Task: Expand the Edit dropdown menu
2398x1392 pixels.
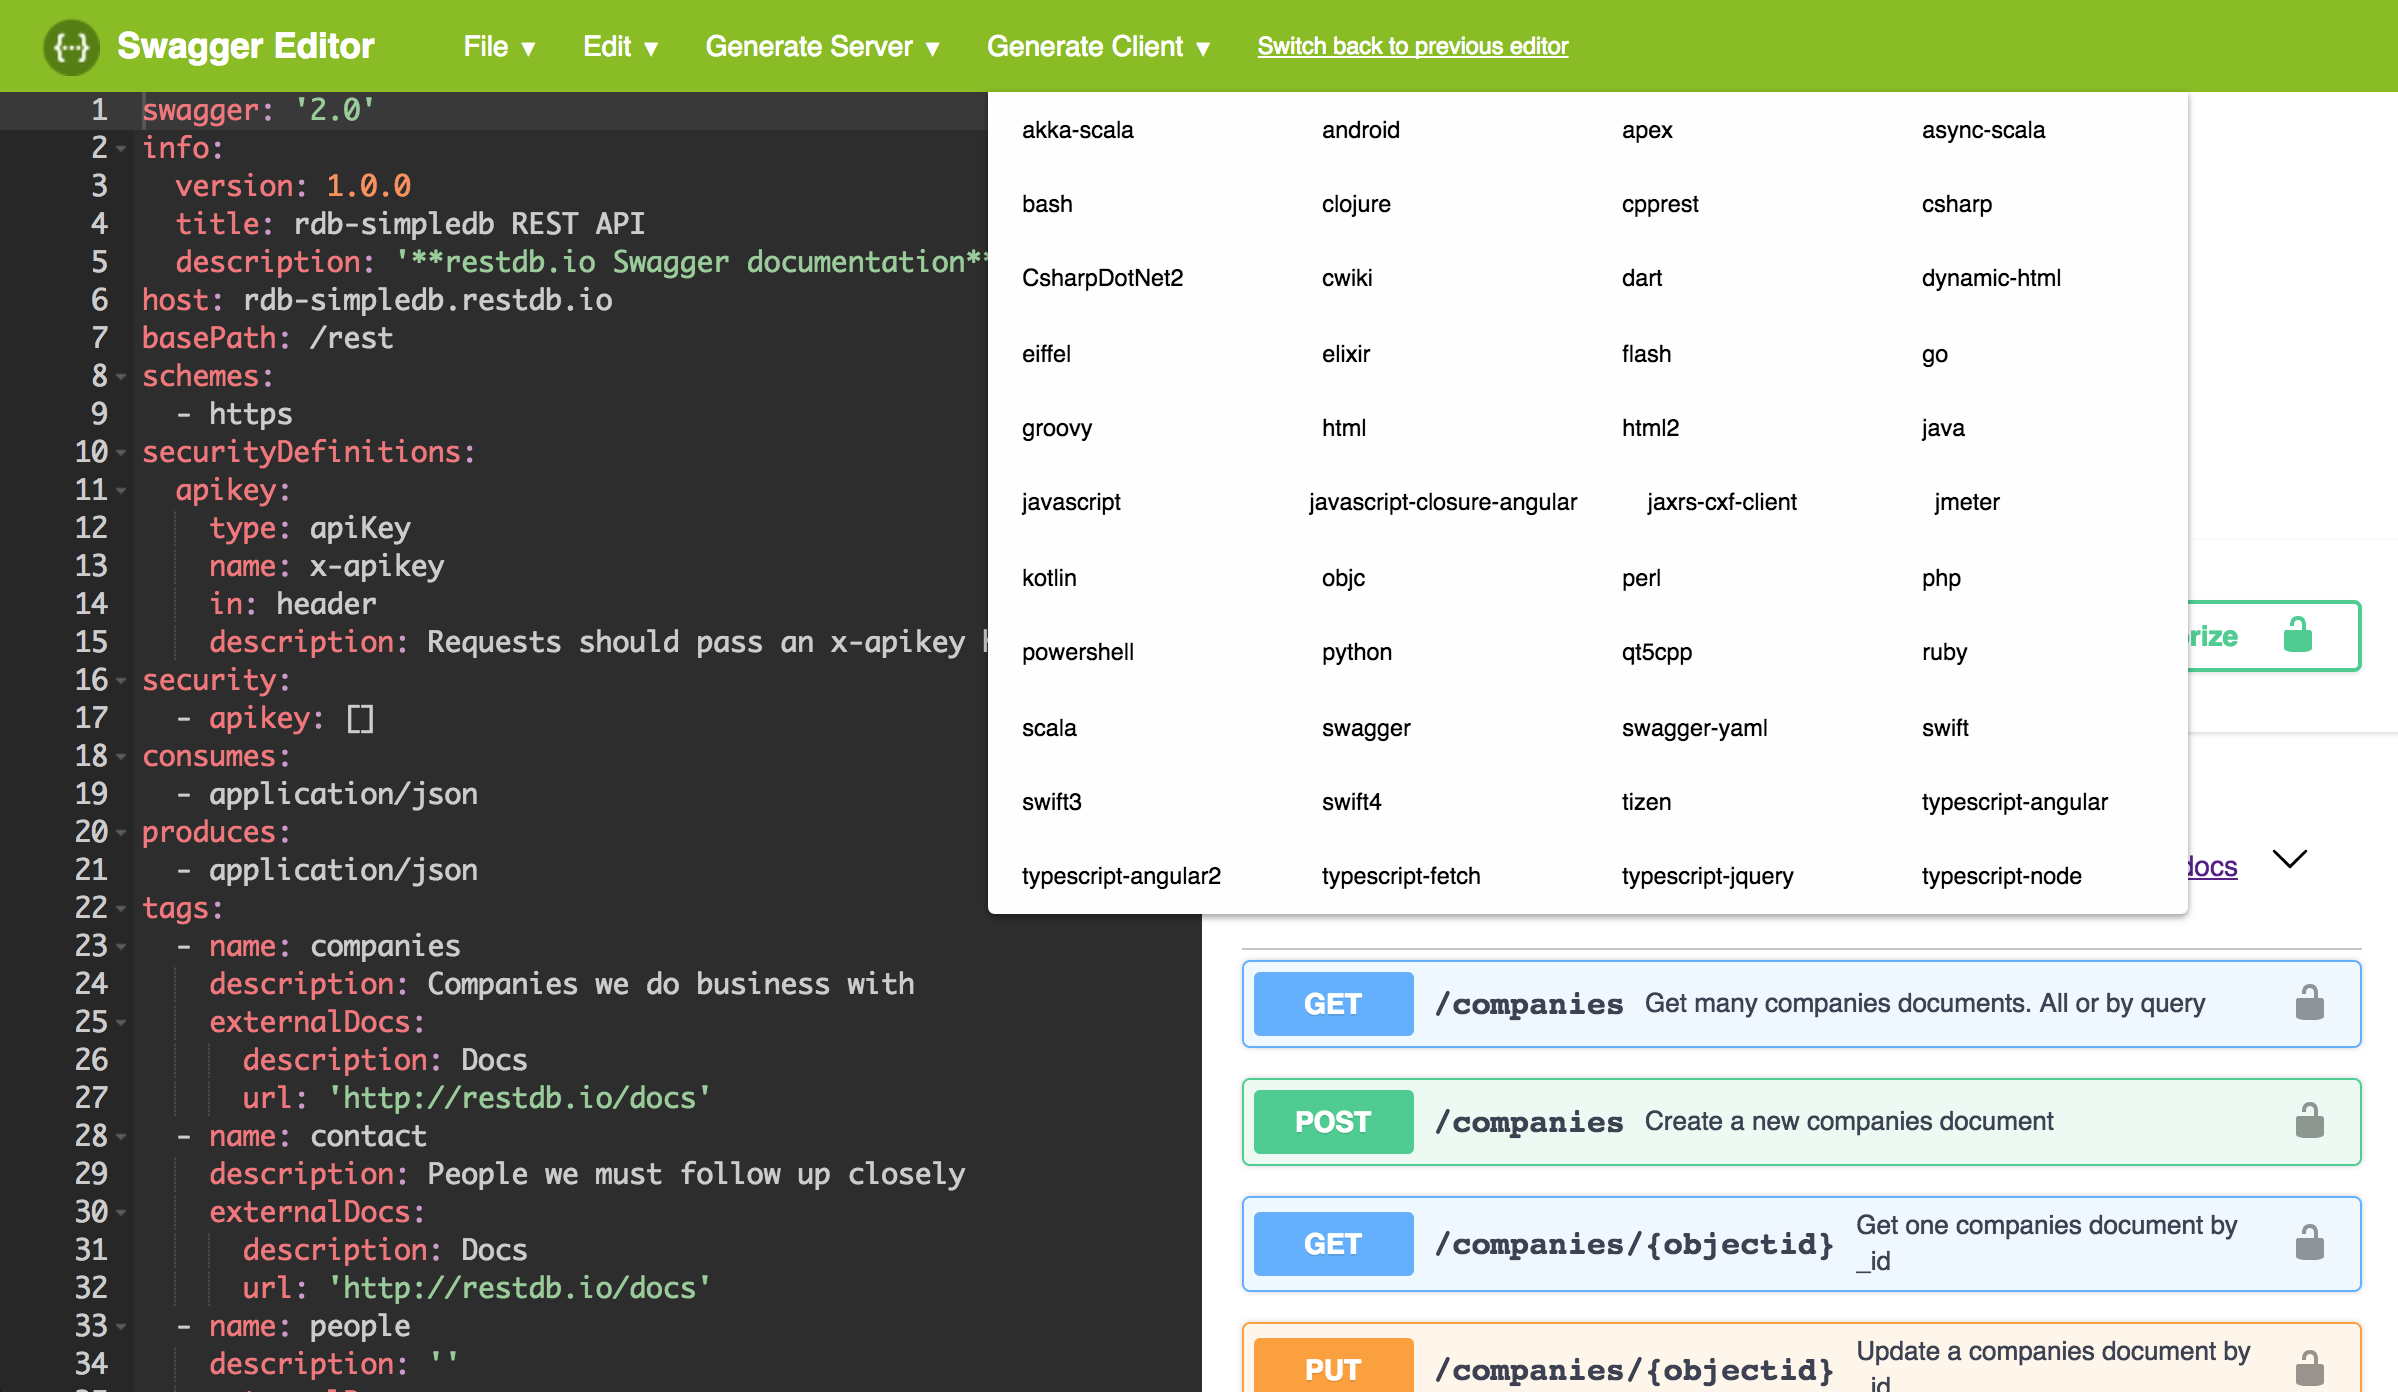Action: 621,45
